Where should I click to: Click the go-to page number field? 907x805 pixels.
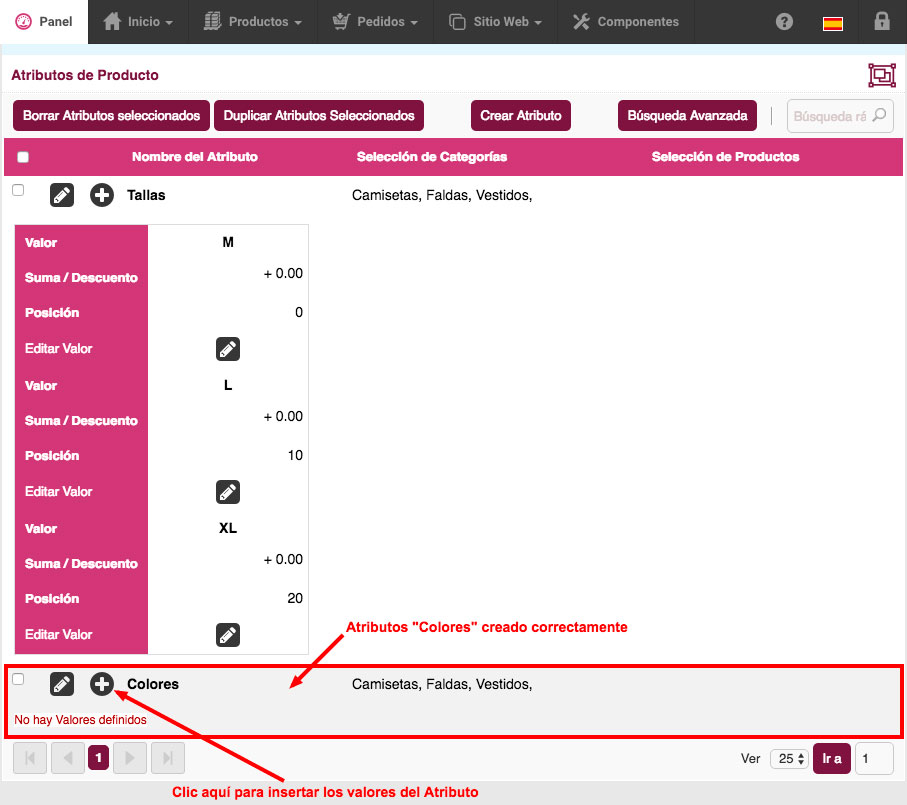[x=874, y=758]
